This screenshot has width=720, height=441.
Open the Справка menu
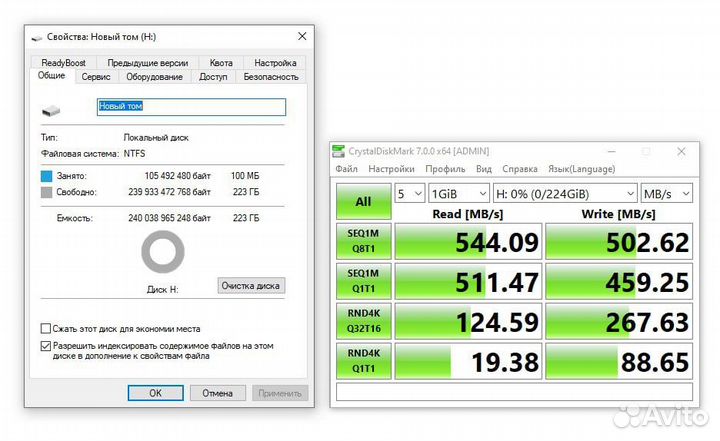tap(520, 169)
